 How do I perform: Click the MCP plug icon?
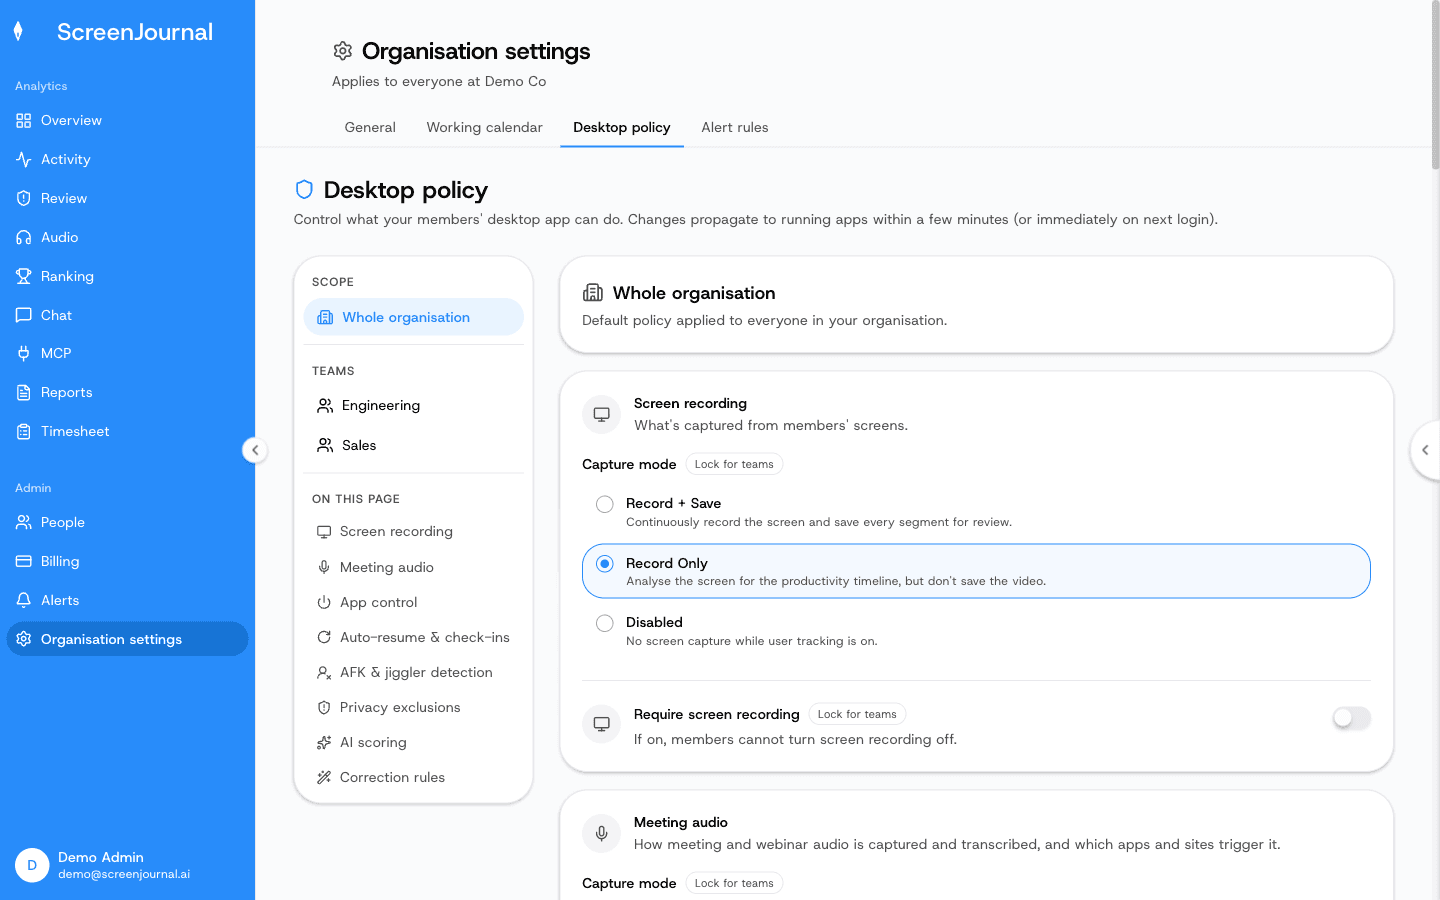pos(24,354)
